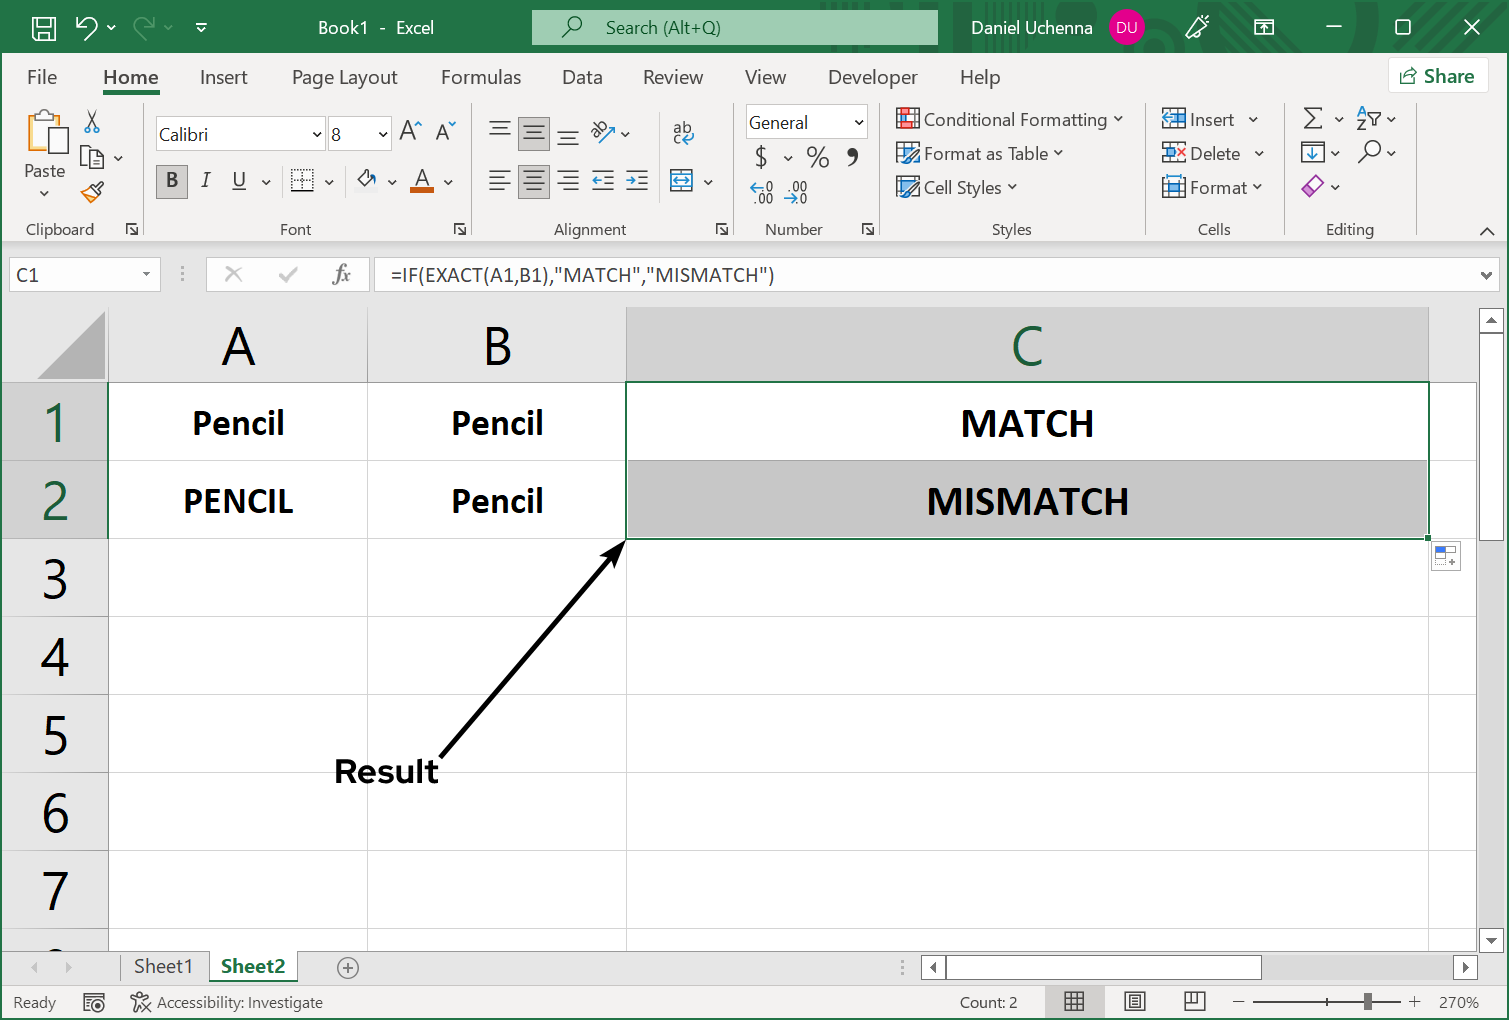Expand the General number format dropdown

pyautogui.click(x=858, y=123)
